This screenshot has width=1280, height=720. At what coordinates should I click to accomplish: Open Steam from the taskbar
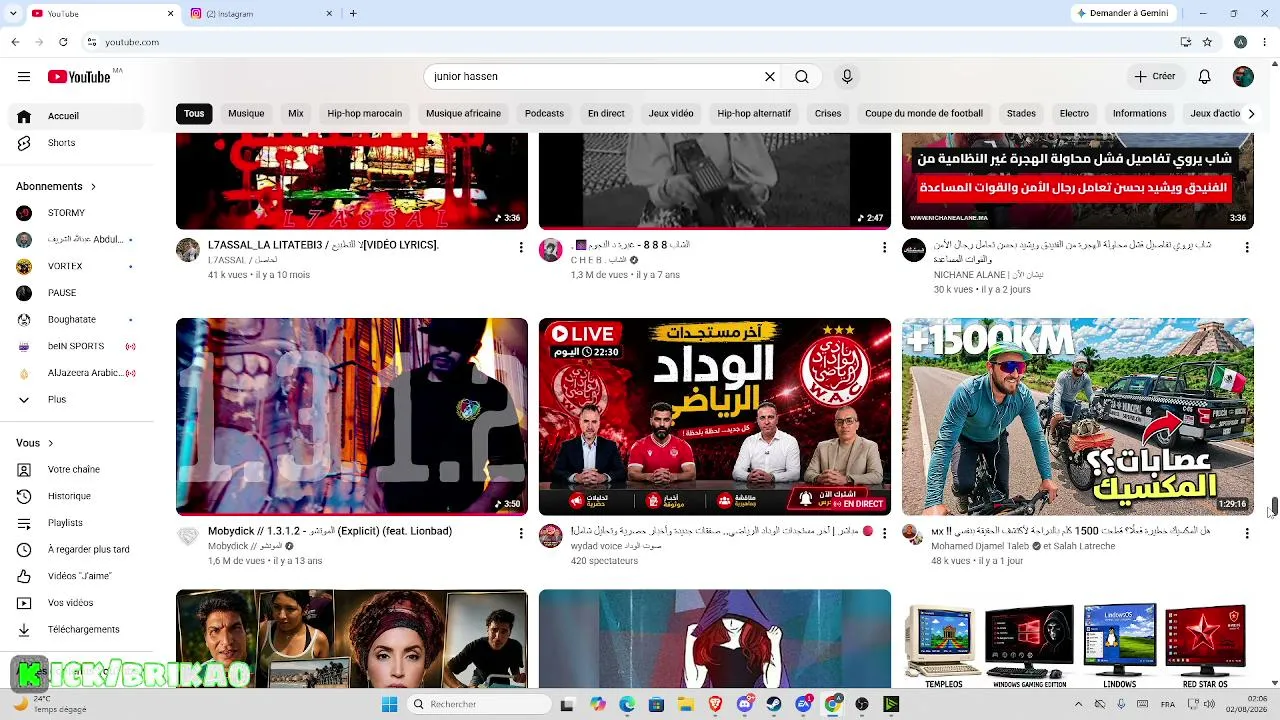(774, 704)
